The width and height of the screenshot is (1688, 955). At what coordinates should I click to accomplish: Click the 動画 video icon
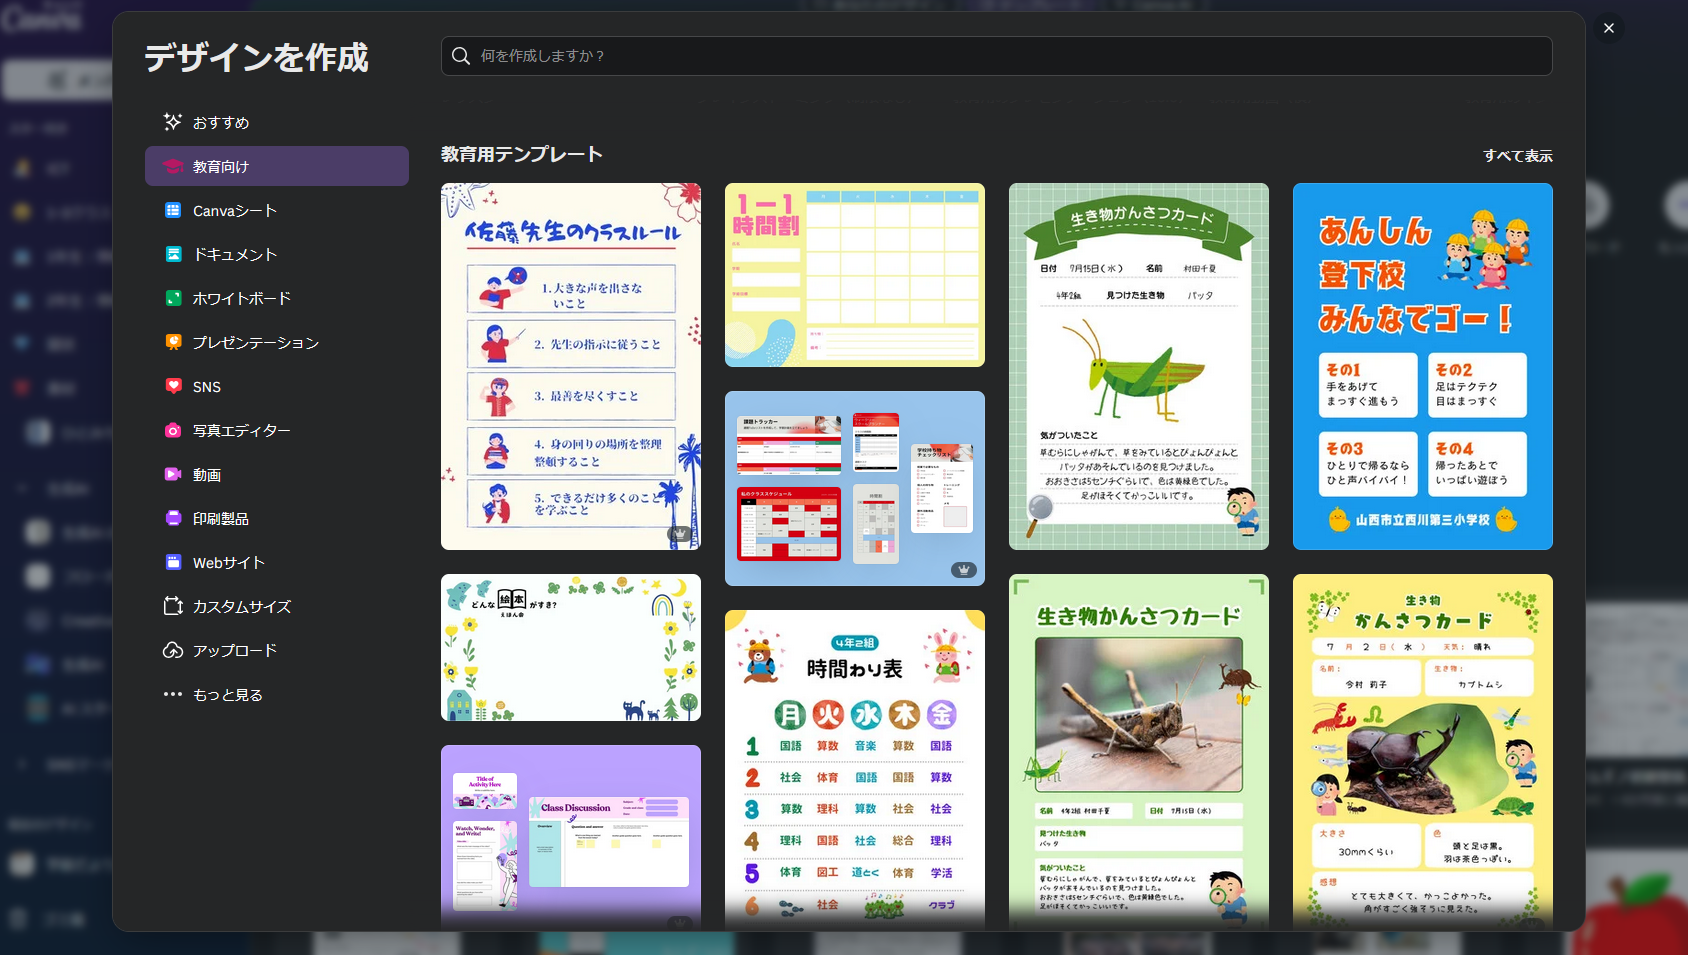pos(173,474)
